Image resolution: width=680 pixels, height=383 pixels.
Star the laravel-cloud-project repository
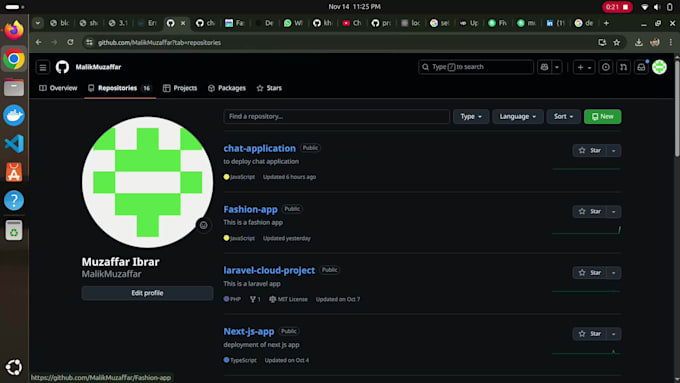pyautogui.click(x=589, y=273)
